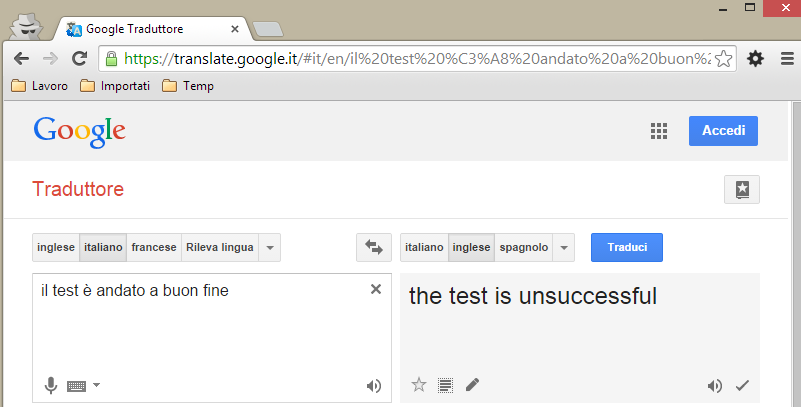Listen to the Italian source text
Image resolution: width=801 pixels, height=407 pixels.
coord(374,386)
